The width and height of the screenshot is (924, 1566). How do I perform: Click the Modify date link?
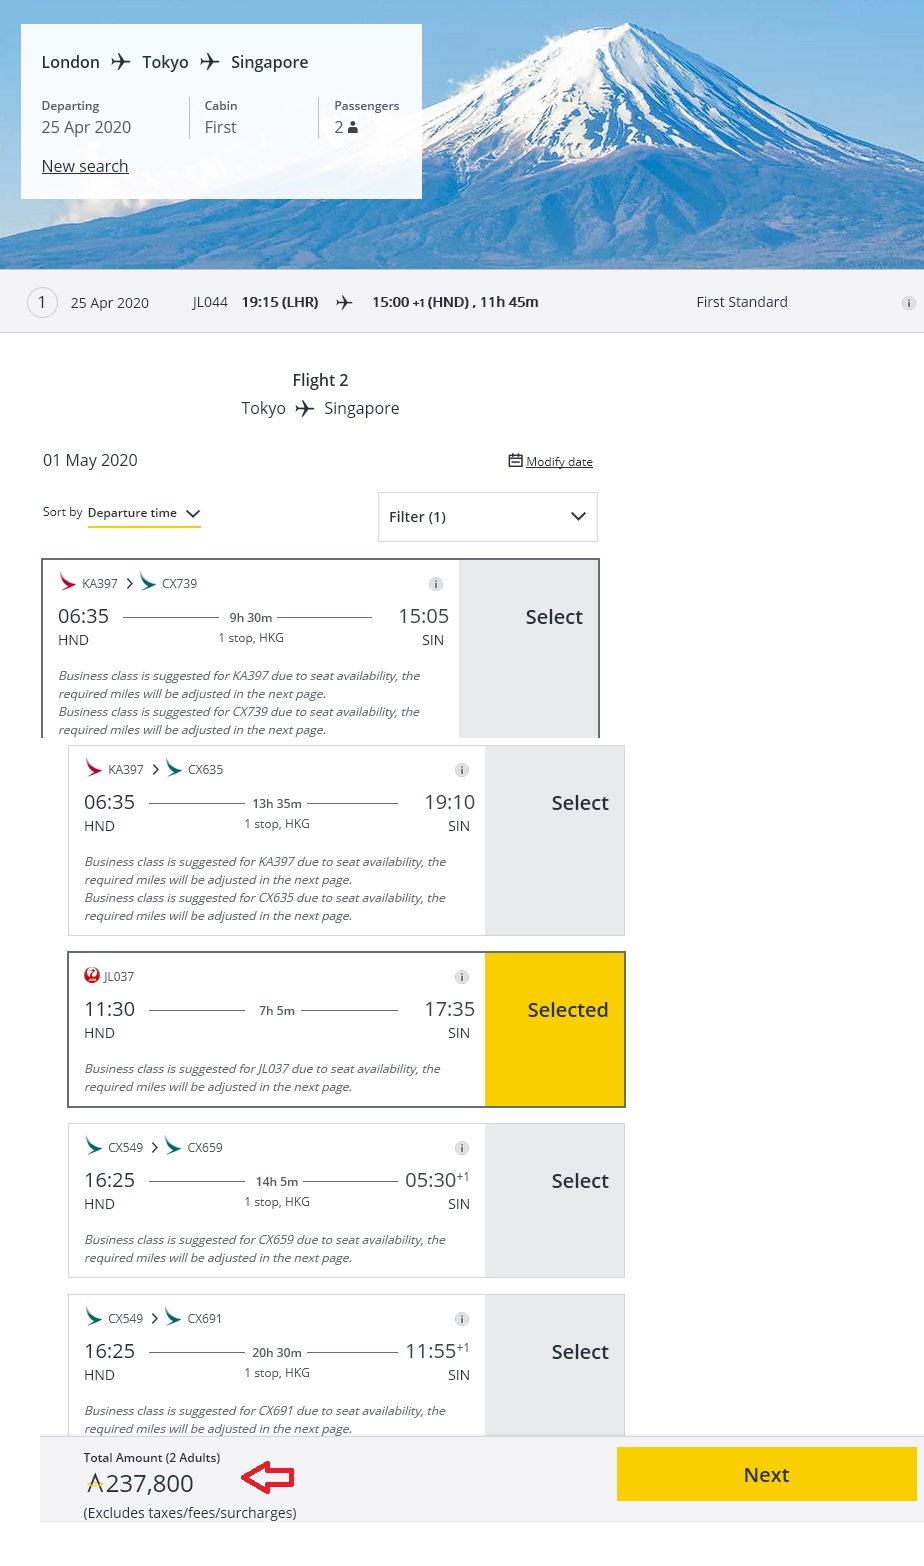click(559, 462)
